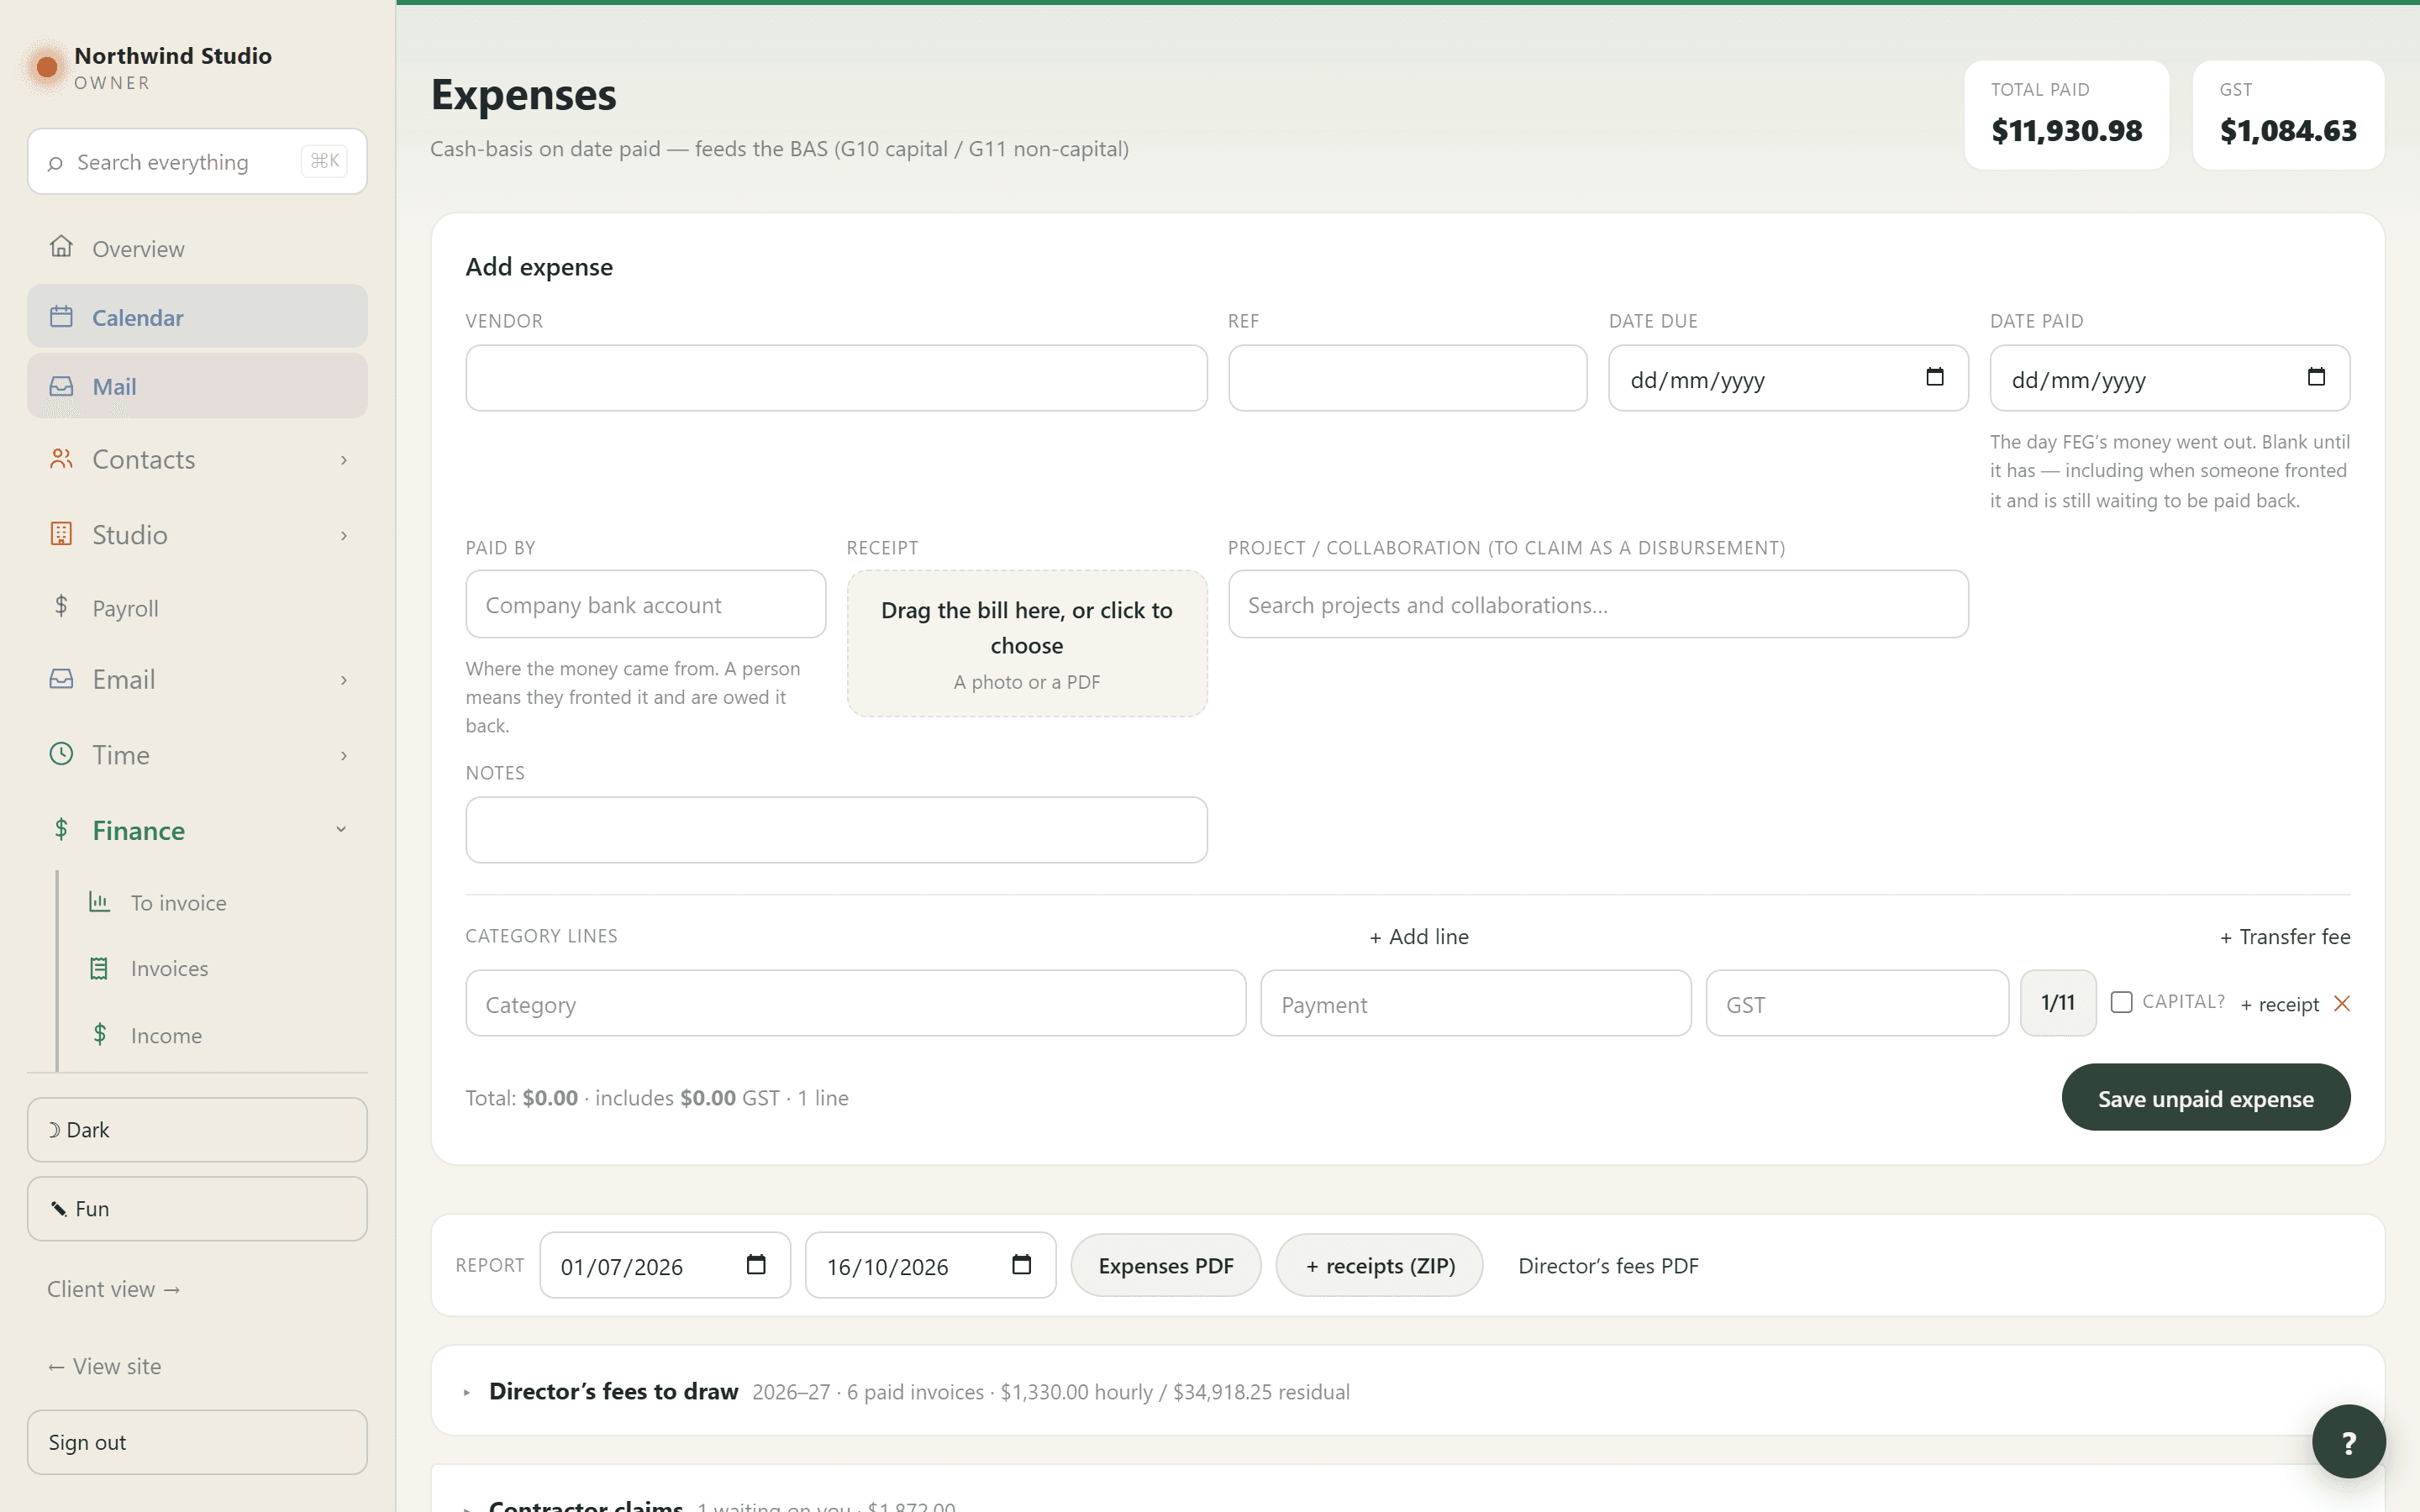Click the Income dollar icon
This screenshot has width=2420, height=1512.
(99, 1034)
